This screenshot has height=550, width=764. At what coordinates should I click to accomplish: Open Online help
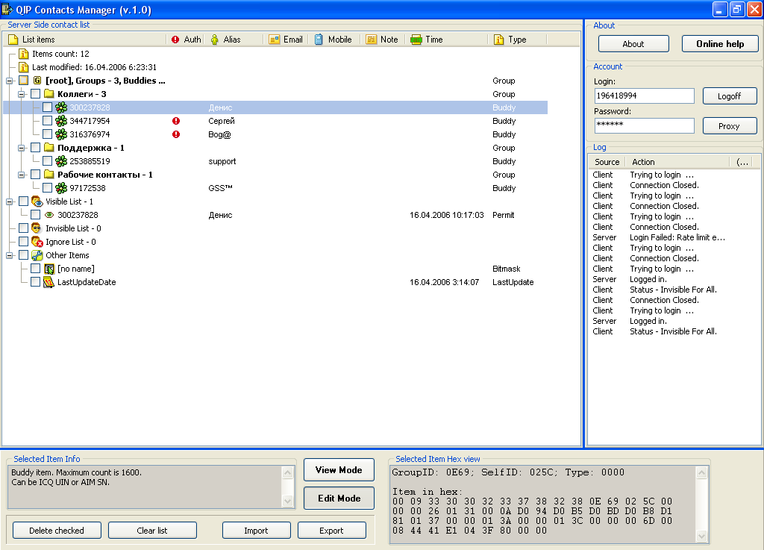click(720, 44)
